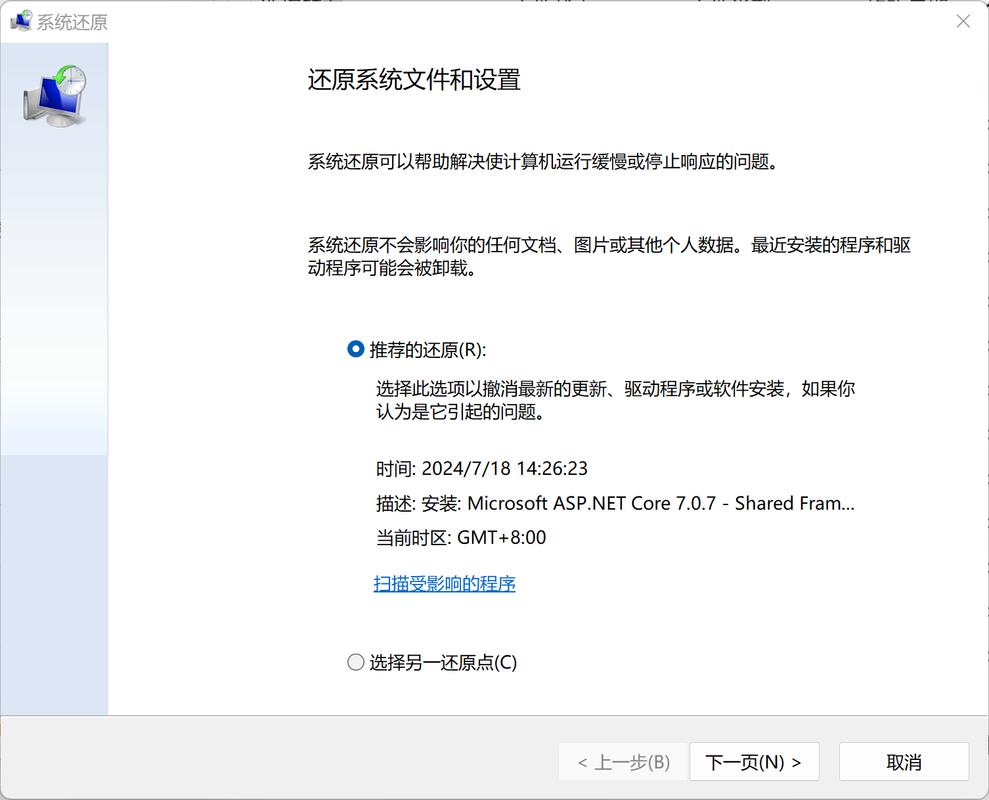
Task: Click the paragraph about 文档、图片或其他个人数据
Action: pos(609,257)
